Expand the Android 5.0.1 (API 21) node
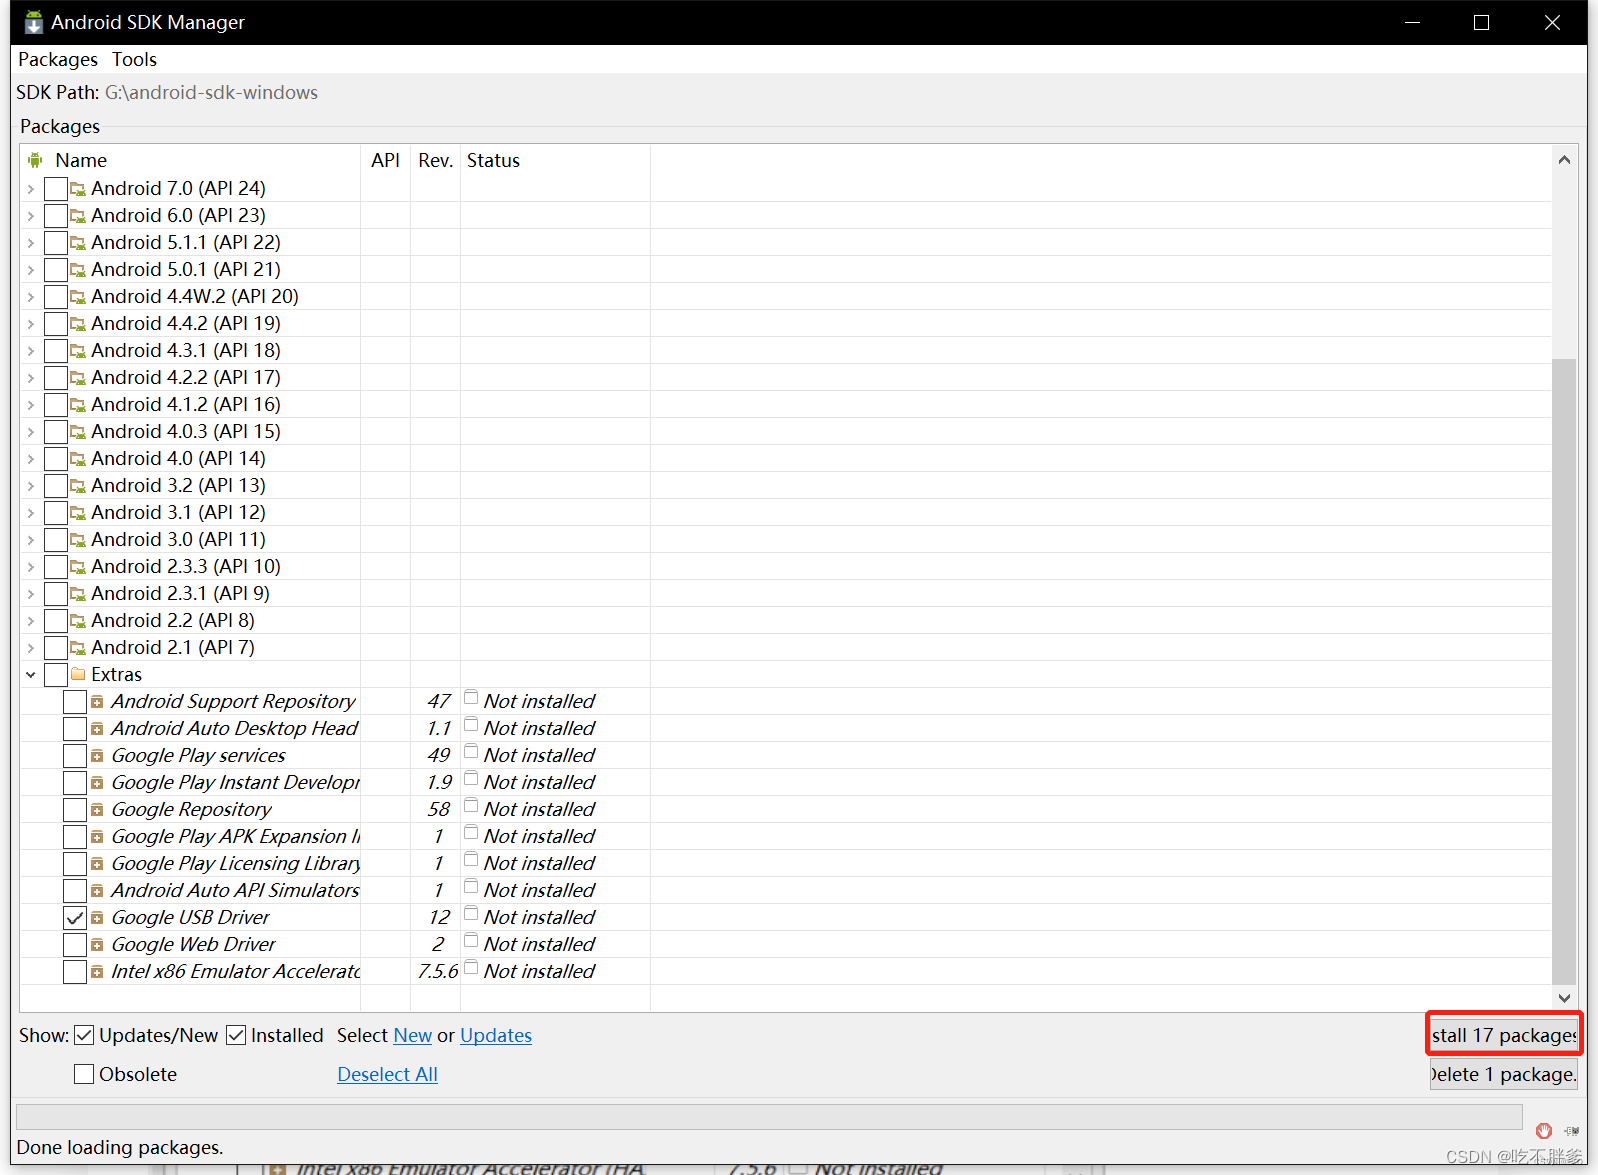1598x1175 pixels. 31,270
